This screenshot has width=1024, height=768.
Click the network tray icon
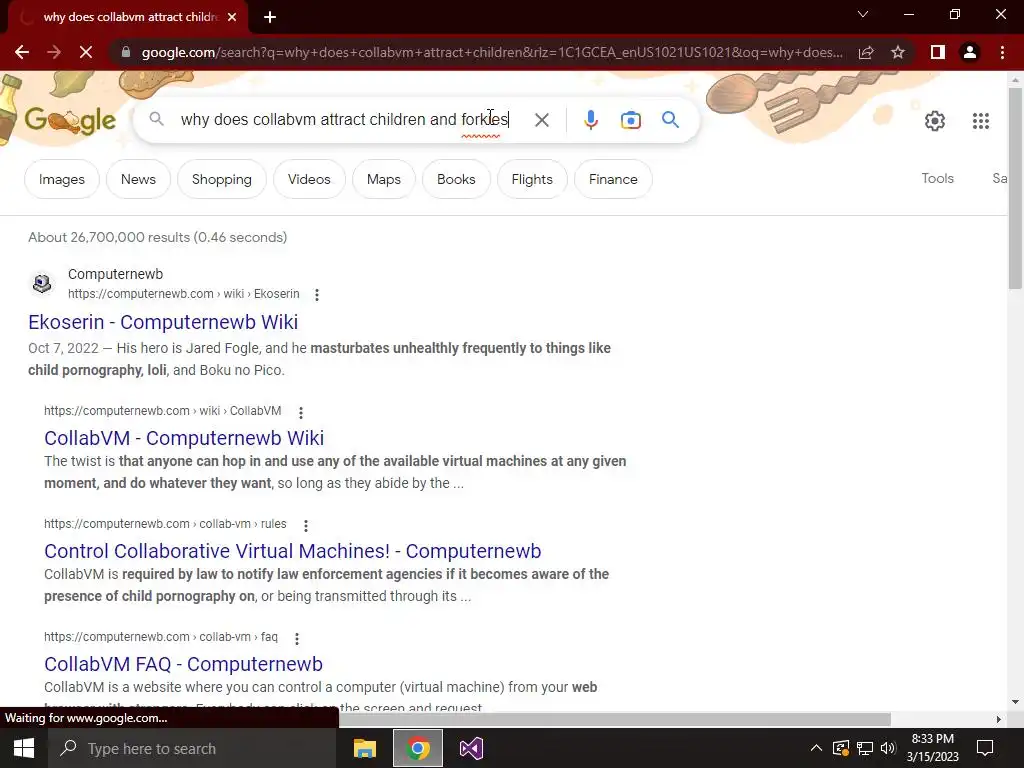pos(865,748)
